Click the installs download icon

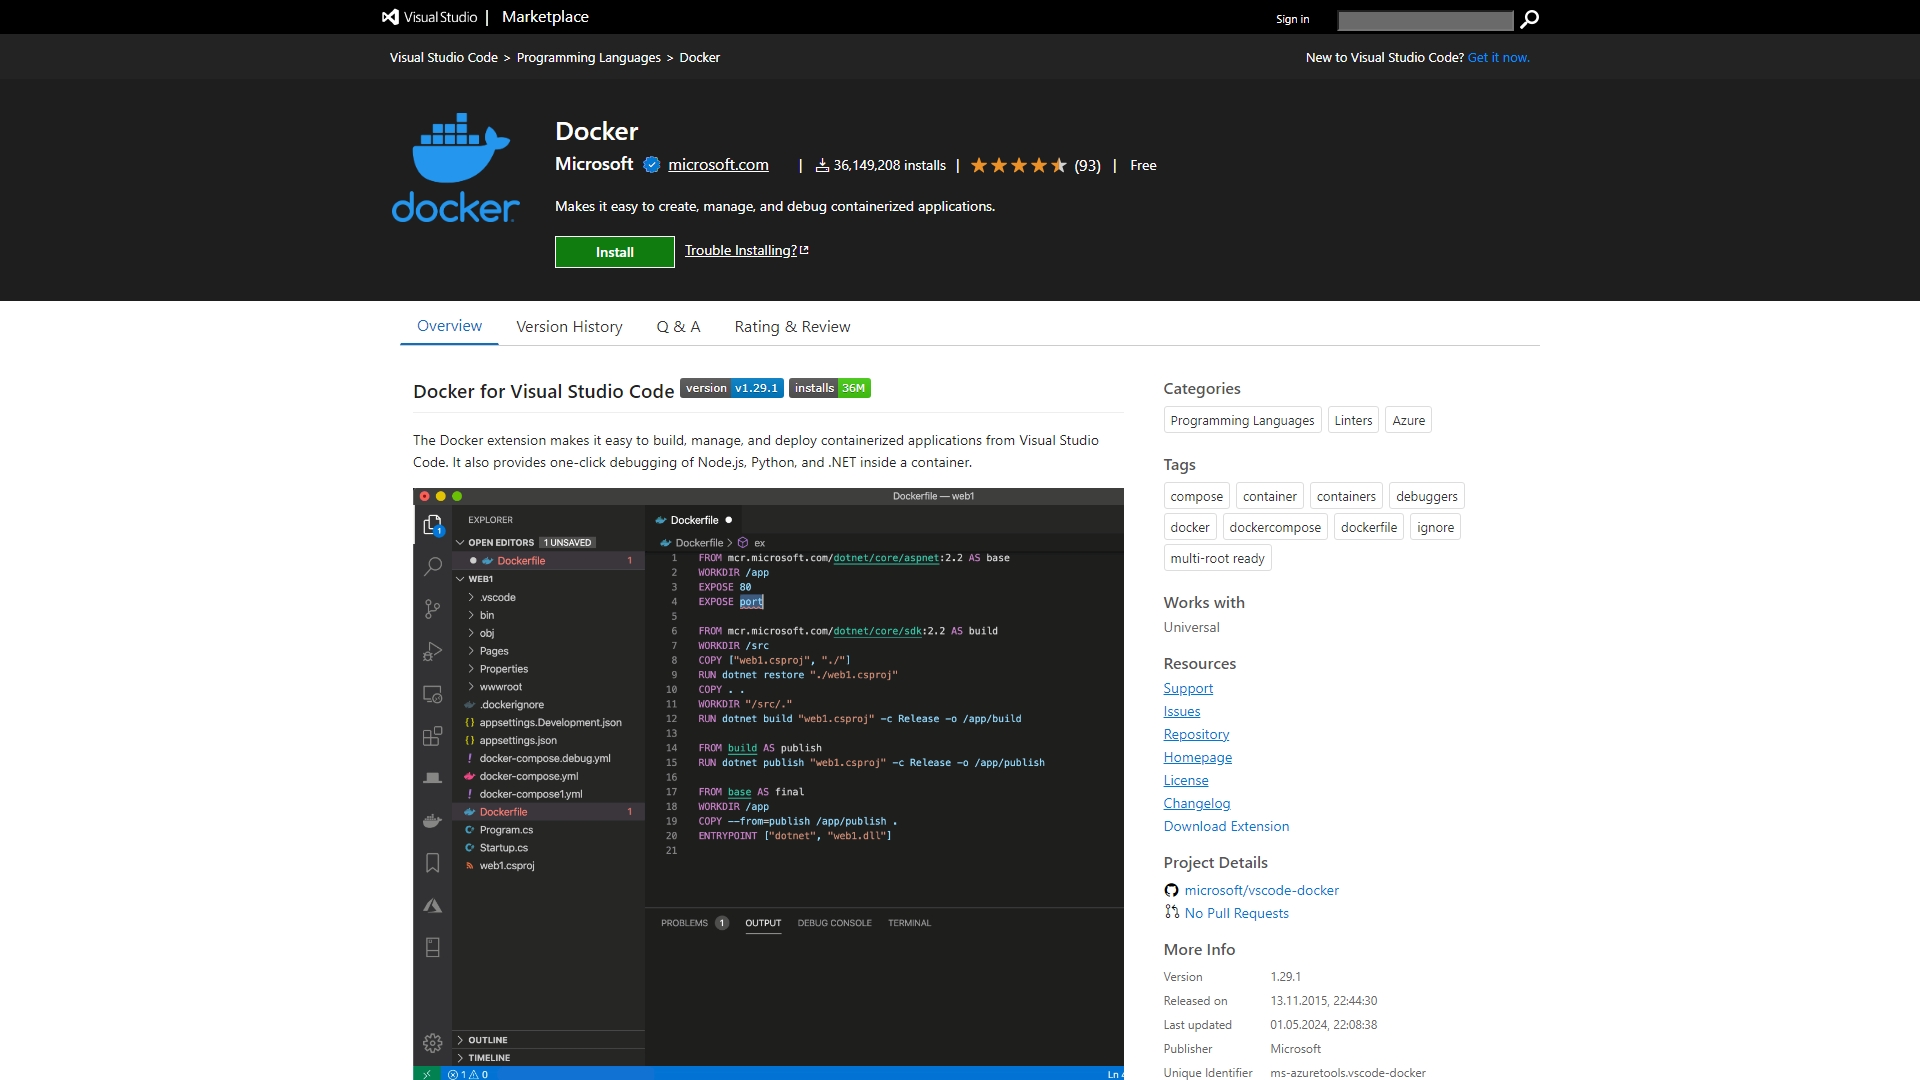pos(822,165)
